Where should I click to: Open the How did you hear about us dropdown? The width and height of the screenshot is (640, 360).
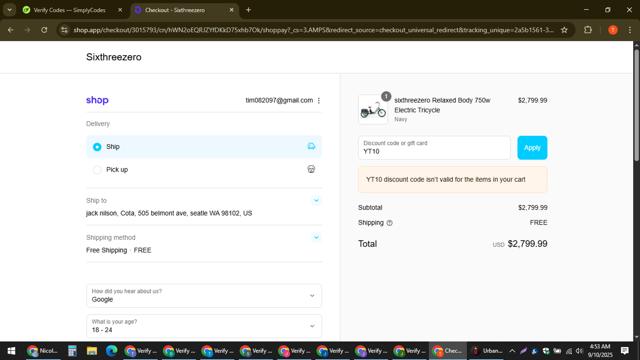coord(204,296)
